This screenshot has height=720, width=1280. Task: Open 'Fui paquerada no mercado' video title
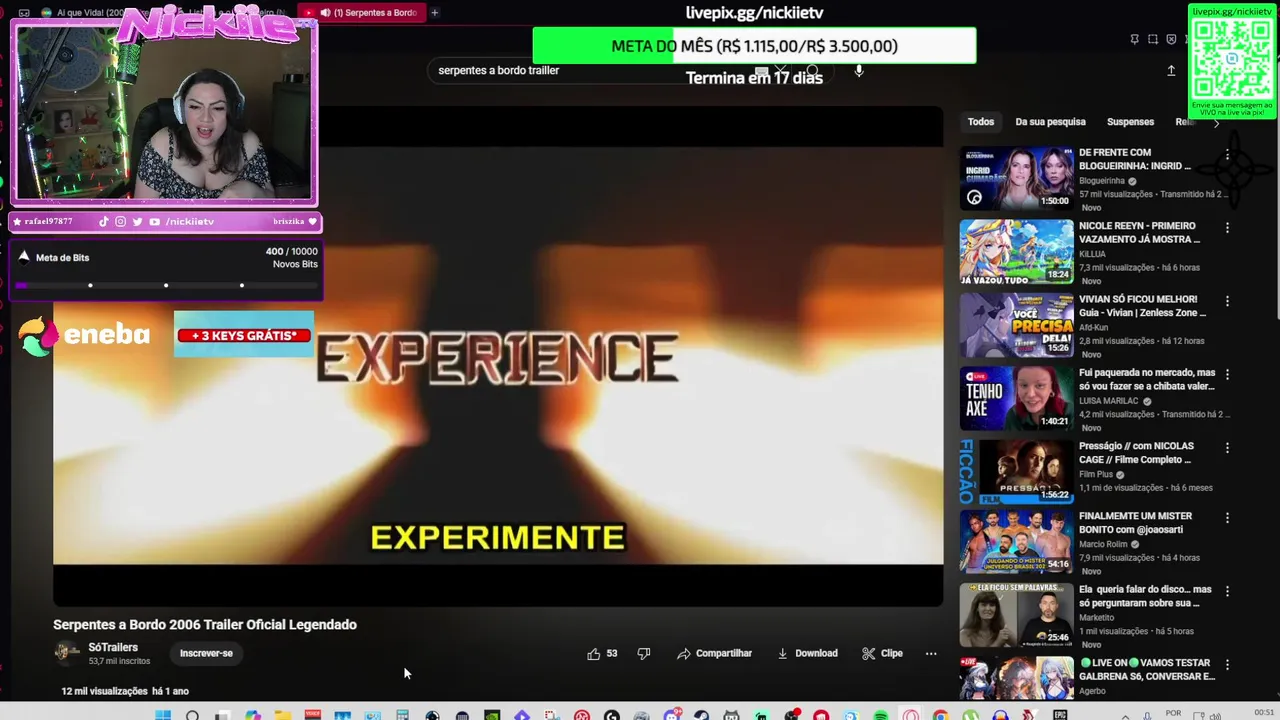coord(1147,379)
